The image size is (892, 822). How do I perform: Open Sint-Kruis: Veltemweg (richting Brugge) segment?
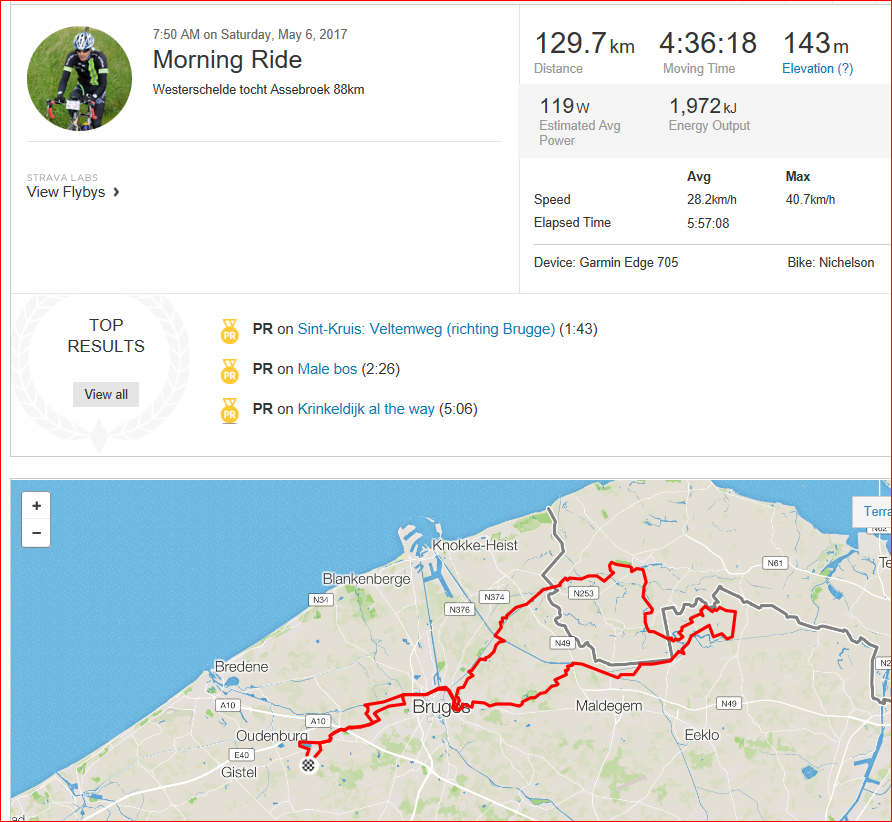(426, 329)
